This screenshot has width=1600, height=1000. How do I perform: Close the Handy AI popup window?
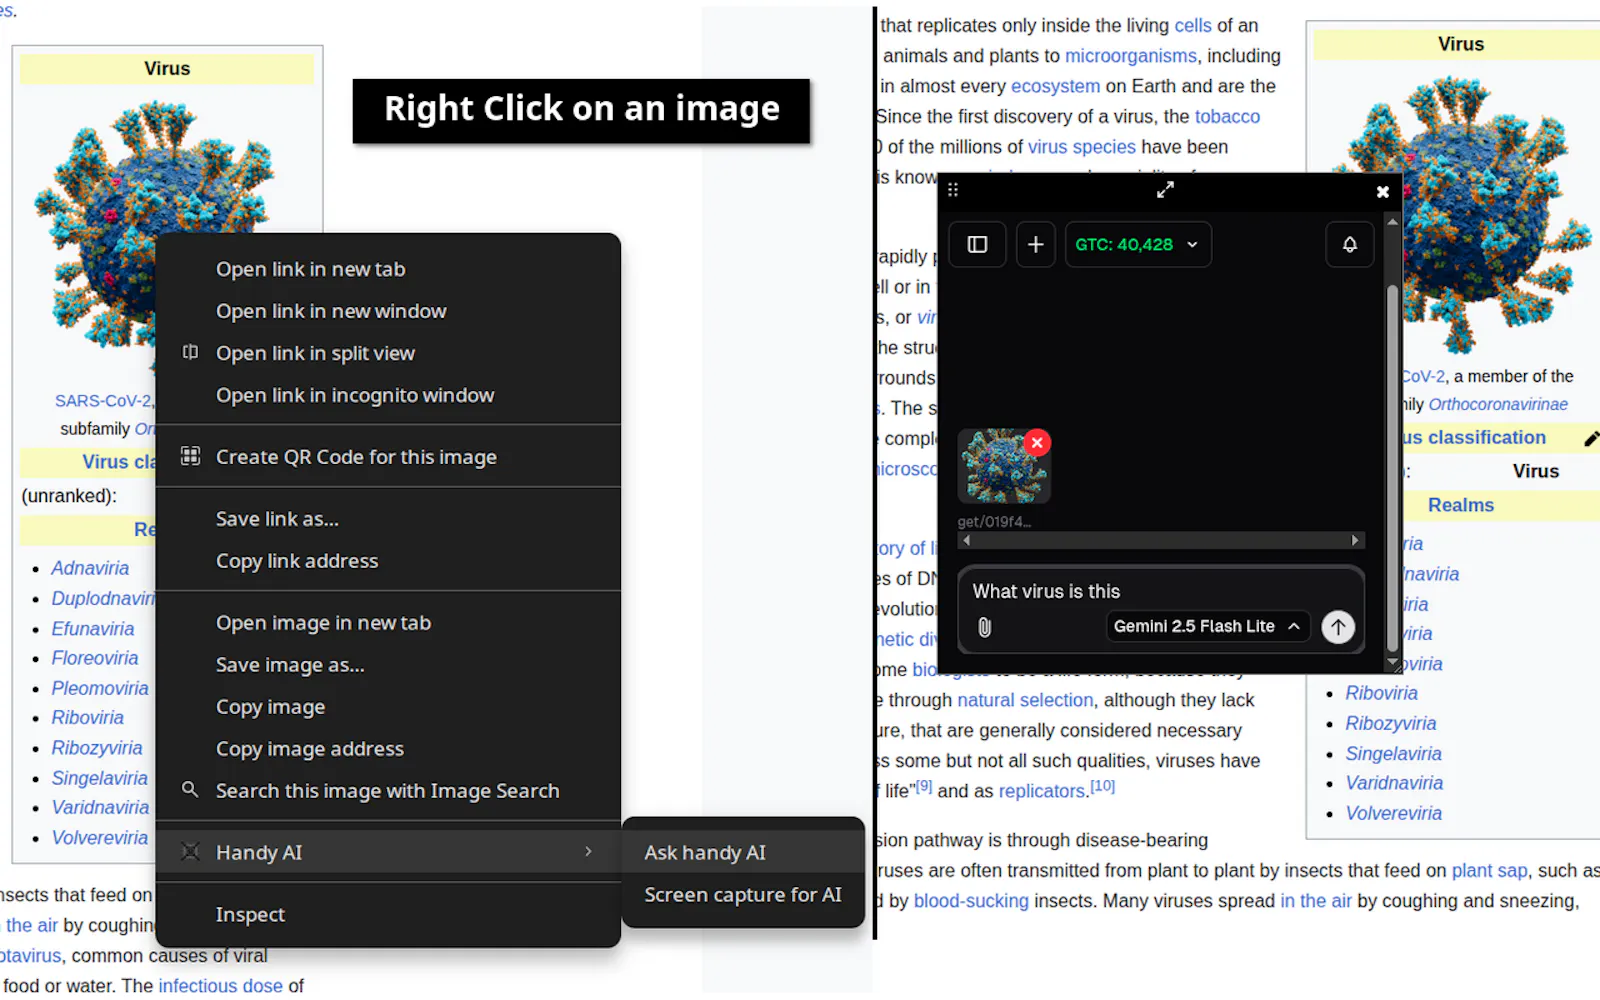point(1382,191)
